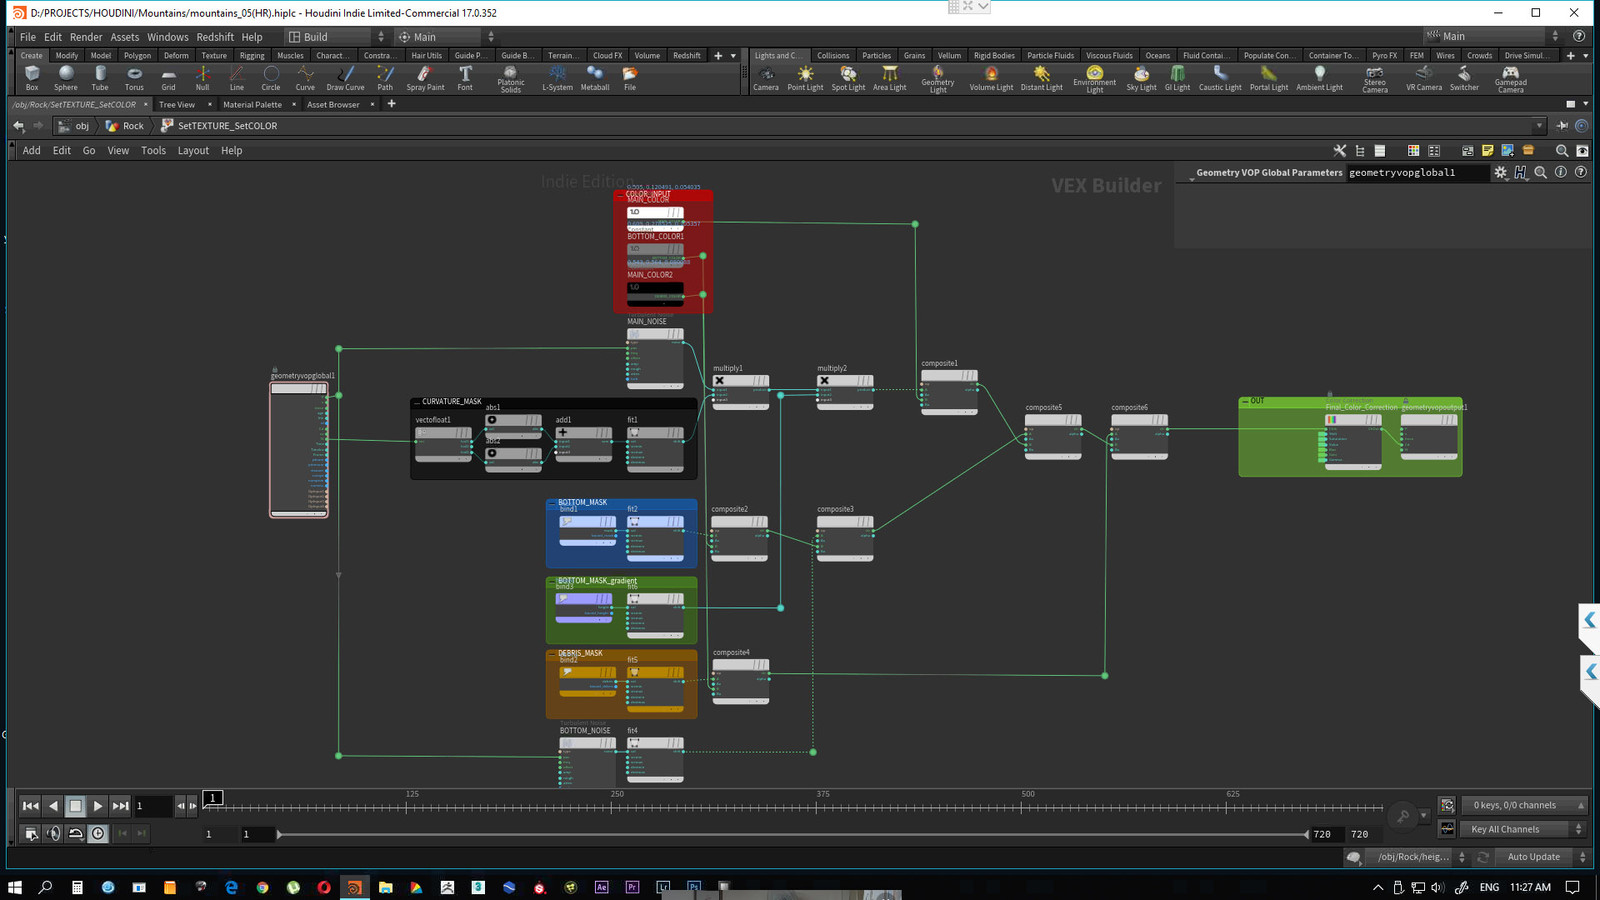Screen dimensions: 1600x900
Task: Toggle real-time playback in the playbar
Action: (98, 833)
